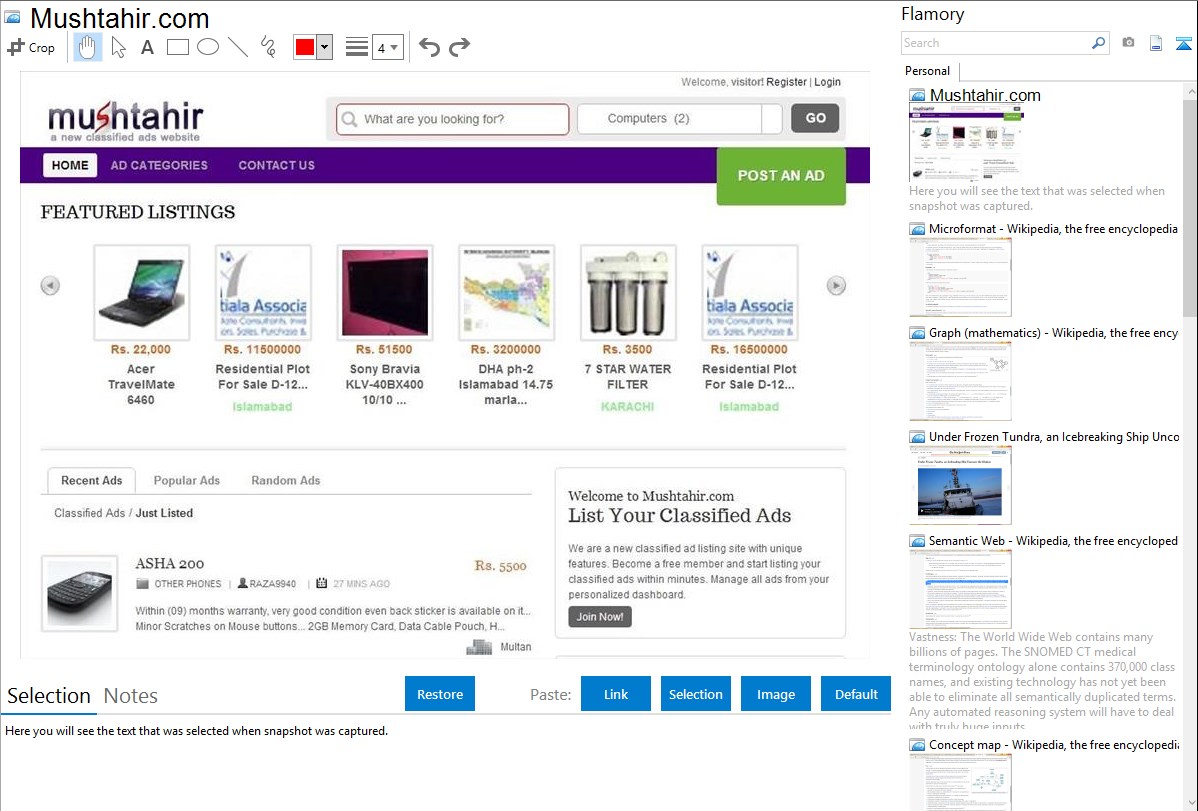Pick the rectangle shape tool
Screen dimensions: 1198x811
tap(178, 47)
